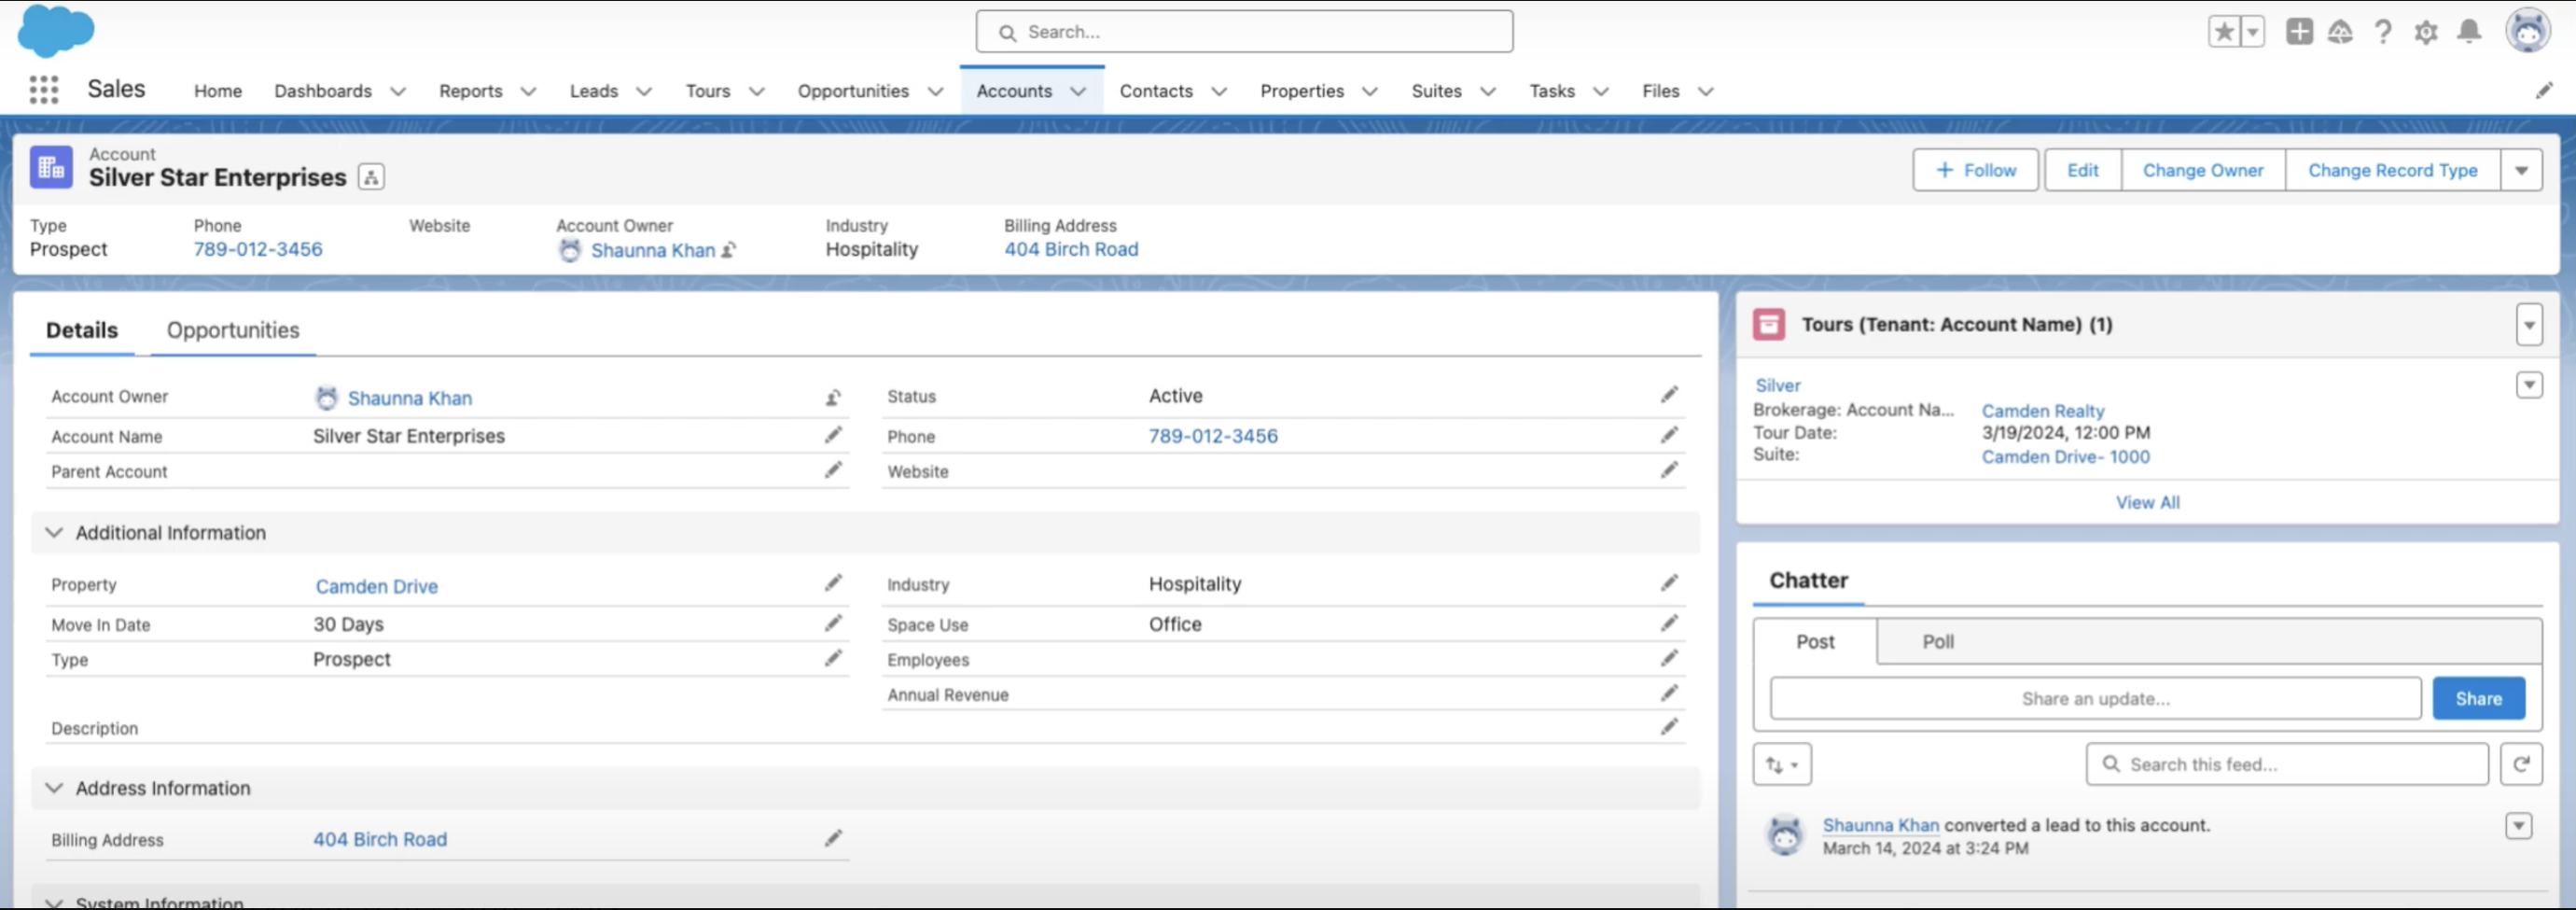
Task: Open Camden Drive property link
Action: [376, 586]
